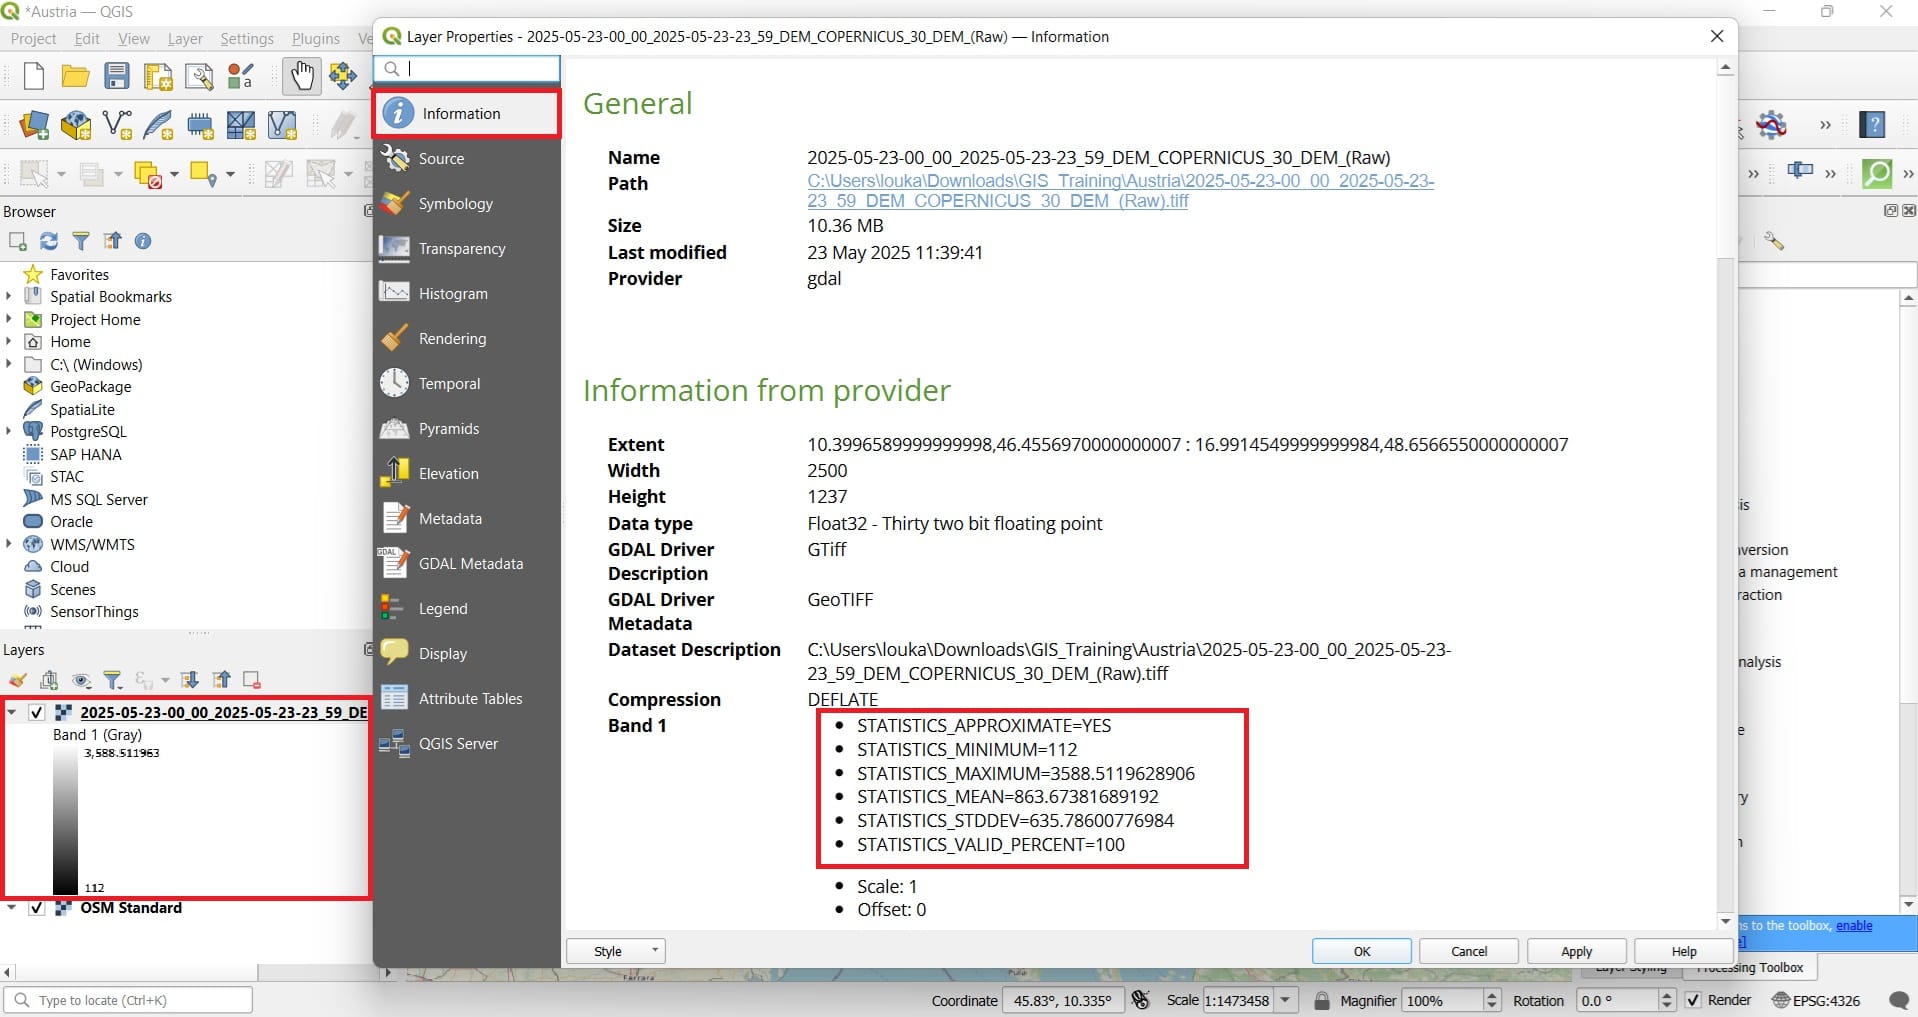This screenshot has width=1918, height=1017.
Task: Open the Plugins menu
Action: pos(316,39)
